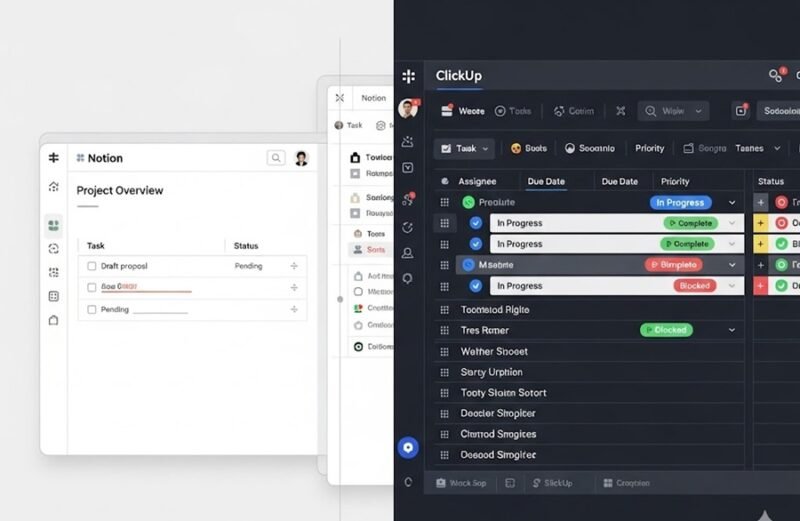Viewport: 800px width, 521px height.
Task: Click the home icon in the Notion sidebar
Action: coord(54,187)
